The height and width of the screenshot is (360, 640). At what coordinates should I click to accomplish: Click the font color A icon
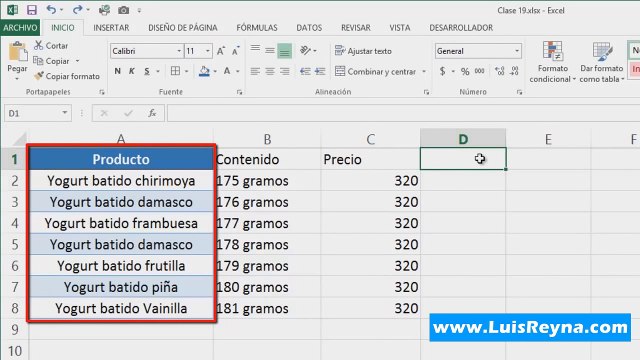227,71
